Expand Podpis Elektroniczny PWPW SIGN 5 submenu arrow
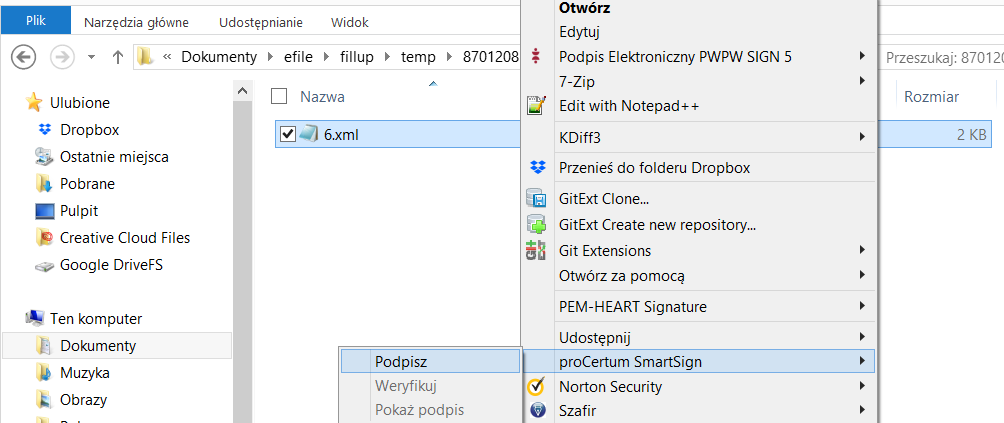The width and height of the screenshot is (1004, 423). coord(862,56)
